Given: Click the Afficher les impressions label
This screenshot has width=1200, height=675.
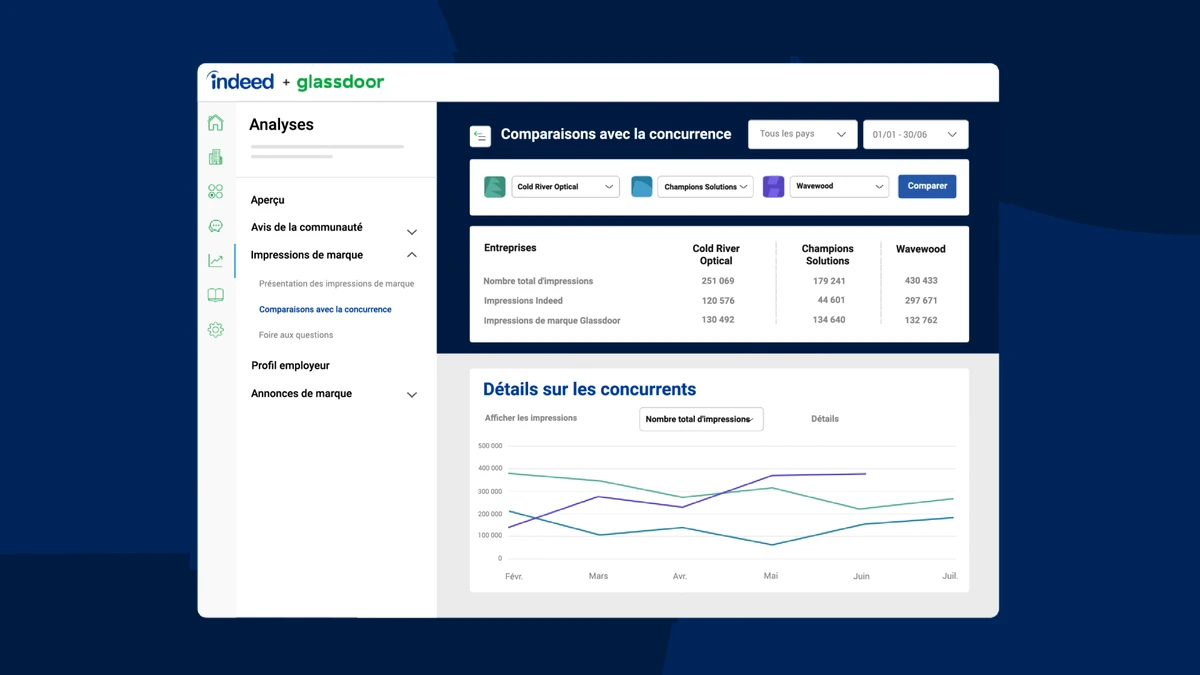Looking at the screenshot, I should [531, 418].
